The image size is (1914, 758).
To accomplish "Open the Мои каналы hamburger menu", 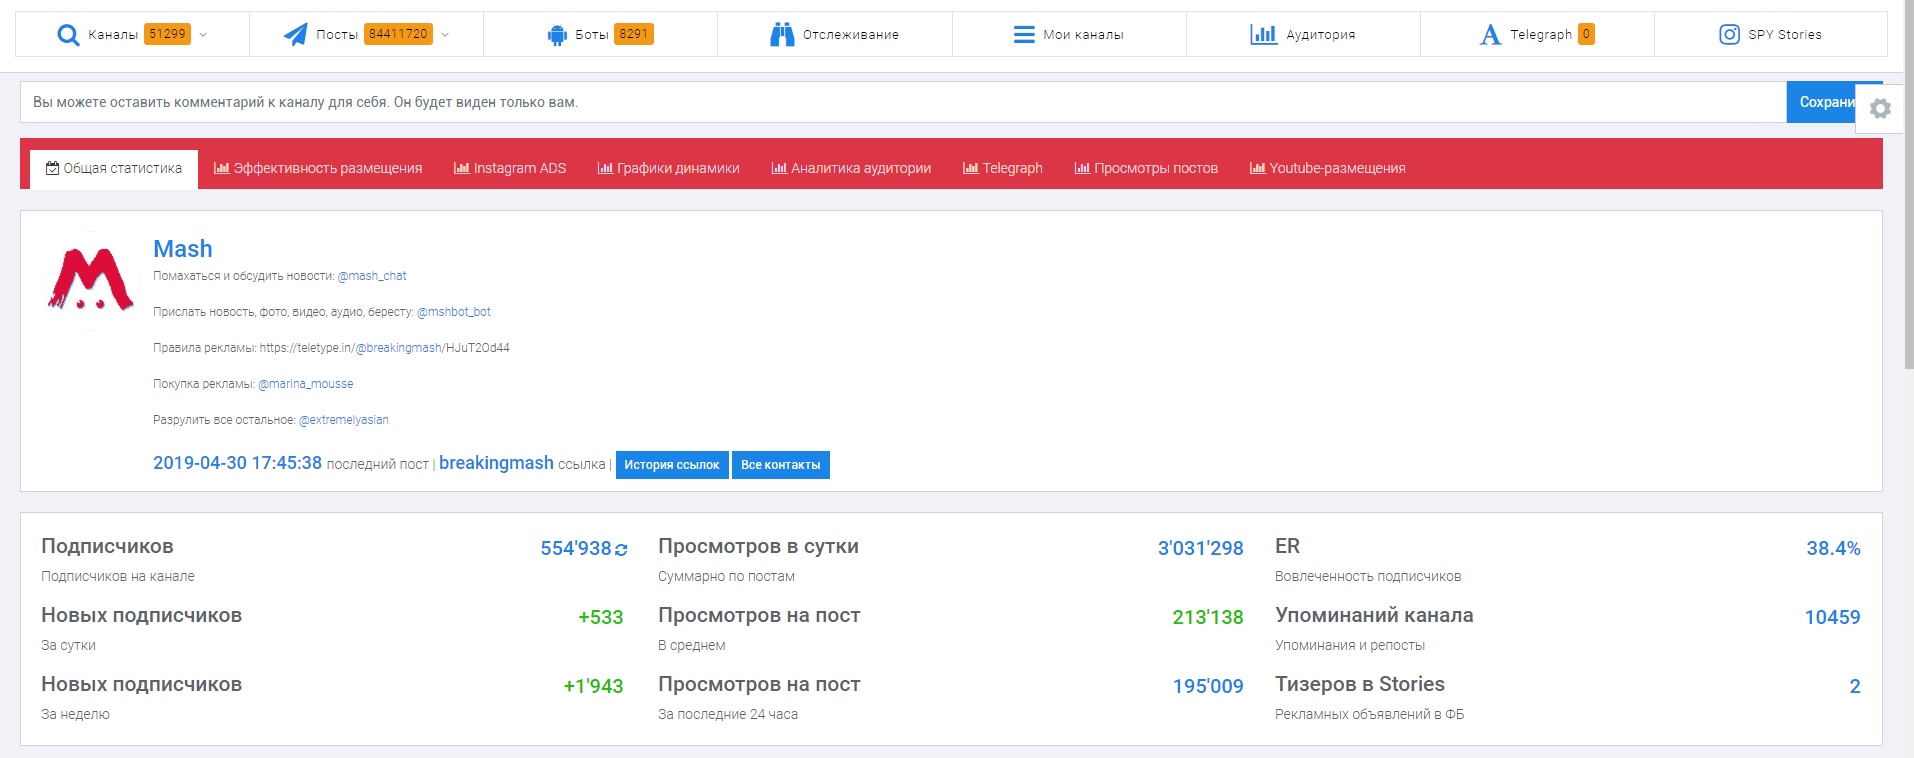I will tap(1024, 35).
